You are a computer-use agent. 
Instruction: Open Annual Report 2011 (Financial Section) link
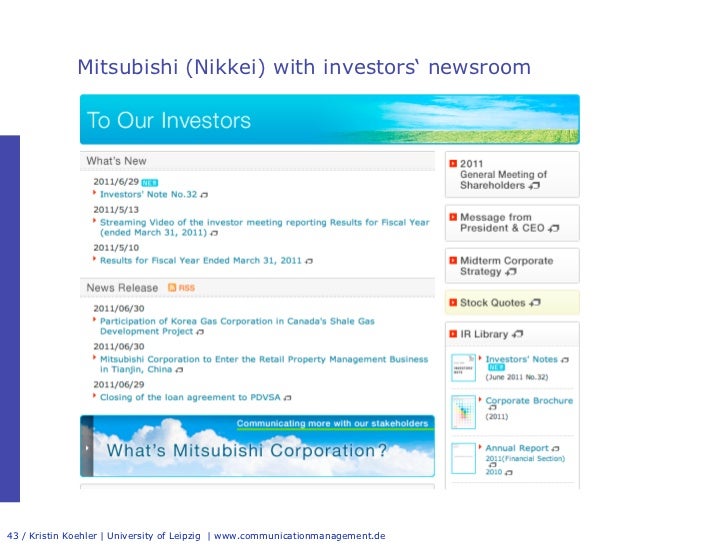[x=525, y=459]
